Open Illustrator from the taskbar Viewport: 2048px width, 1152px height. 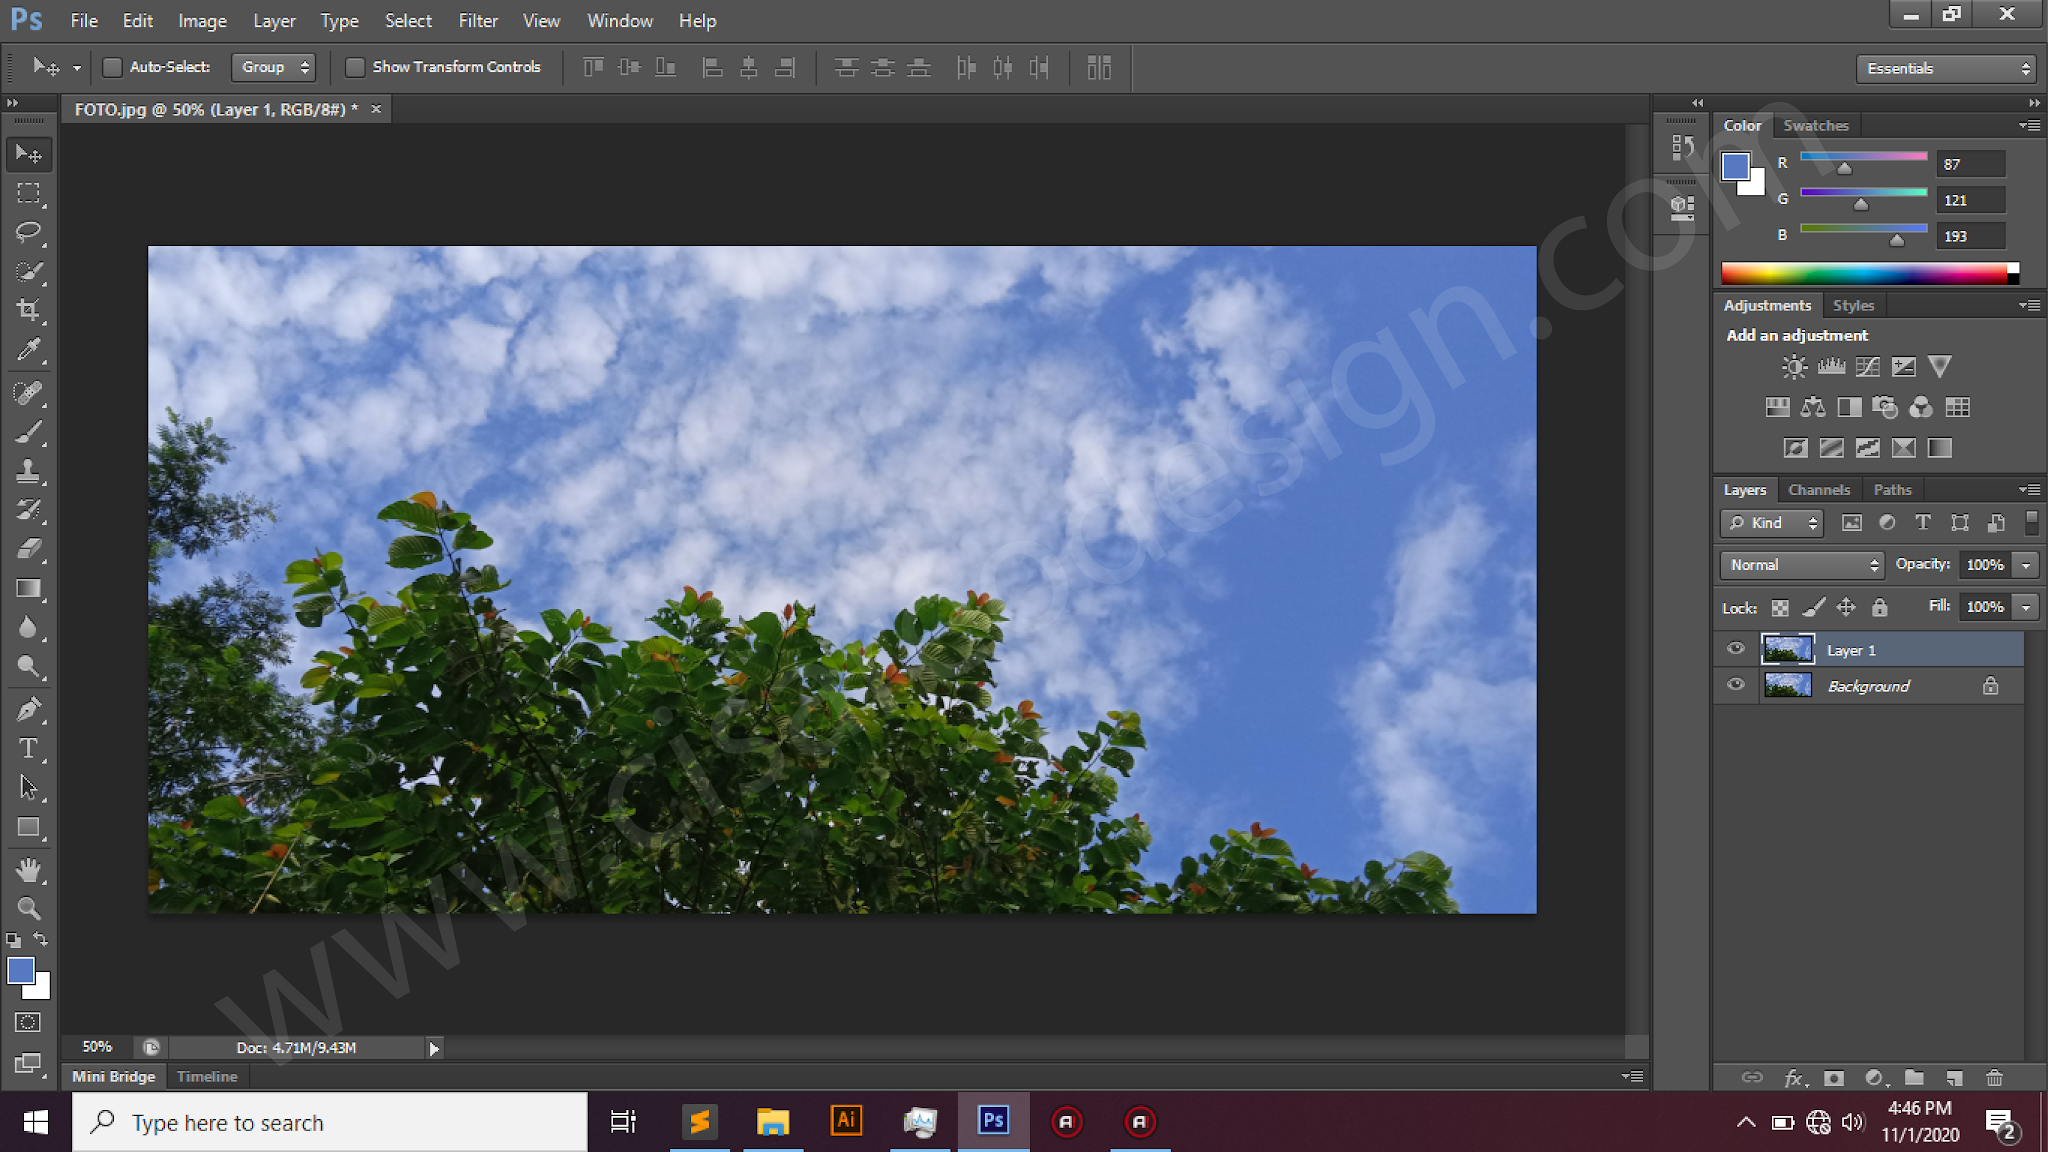846,1121
